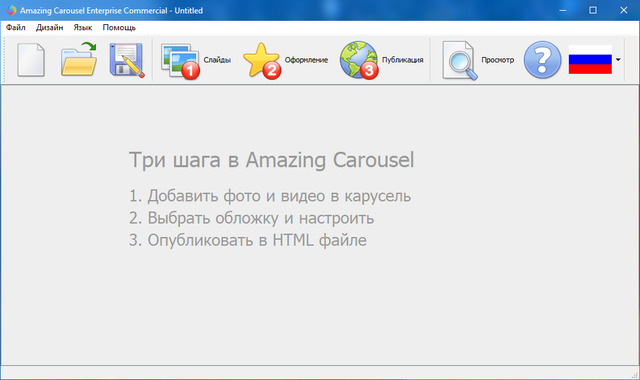Screen dimensions: 640x380
Task: Click heading 'Три шага в Amazing Carousel'
Action: coord(271,160)
